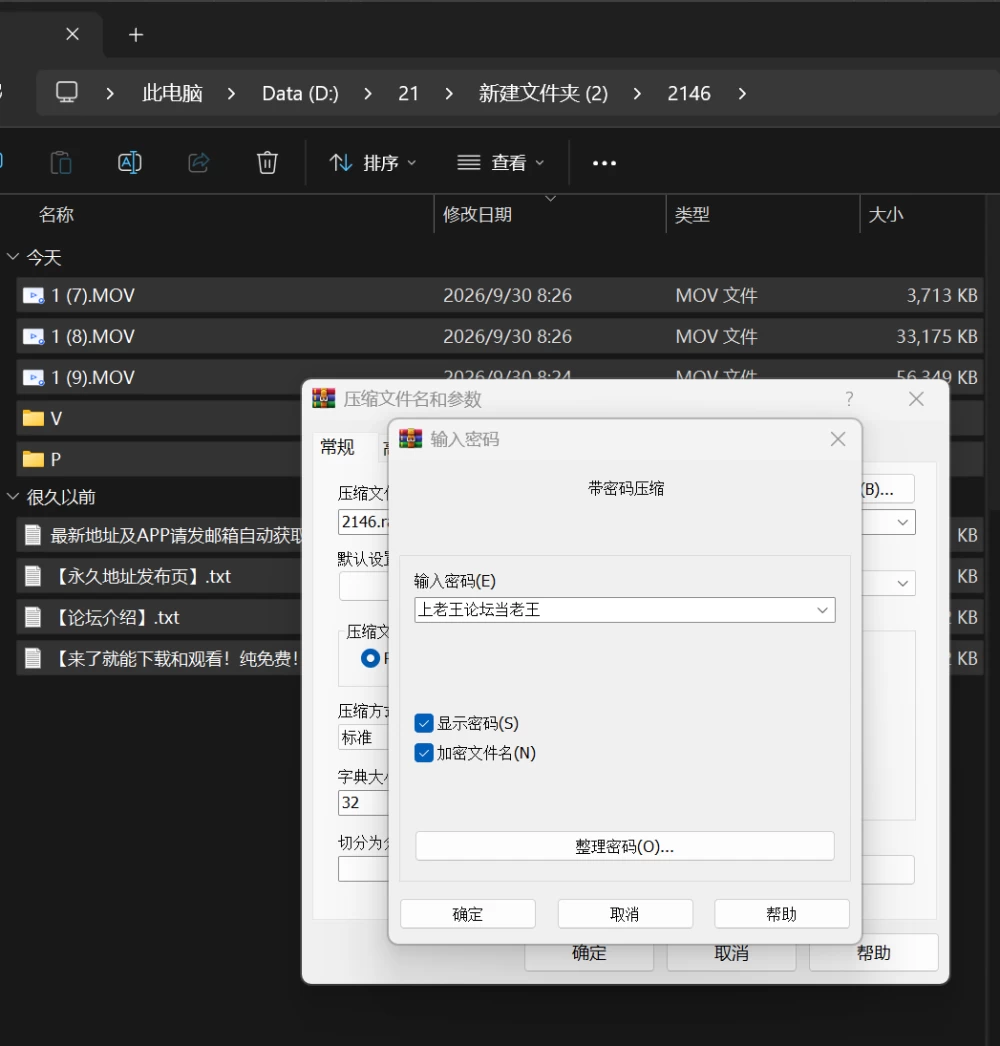
Task: Open the three-dot more options menu
Action: [604, 163]
